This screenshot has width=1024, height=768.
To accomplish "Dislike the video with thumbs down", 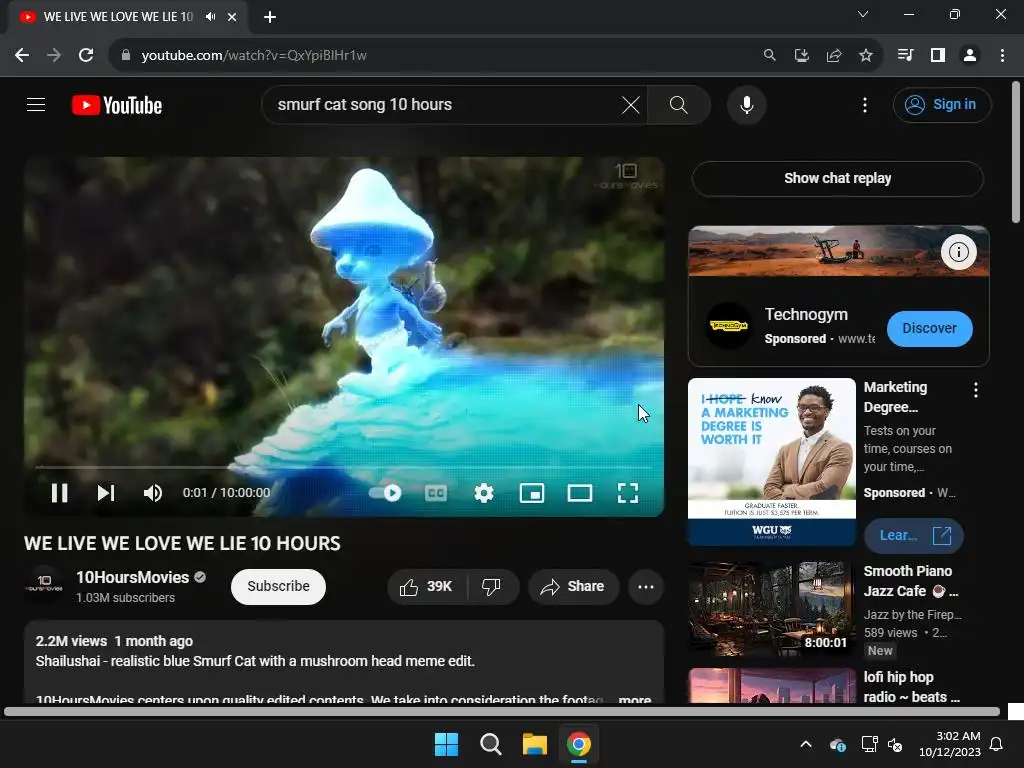I will click(492, 586).
